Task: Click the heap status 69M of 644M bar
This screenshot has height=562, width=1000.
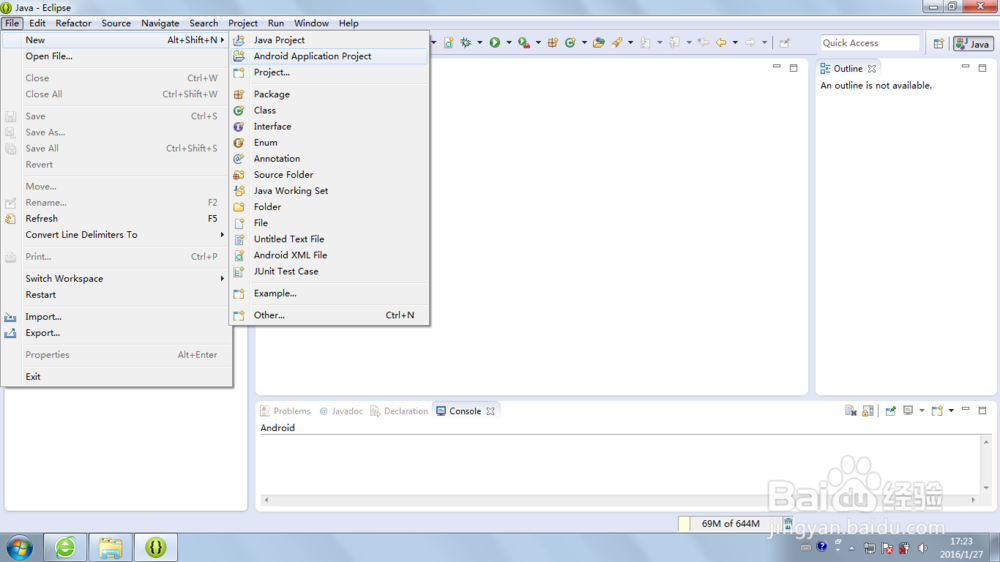Action: pos(731,524)
